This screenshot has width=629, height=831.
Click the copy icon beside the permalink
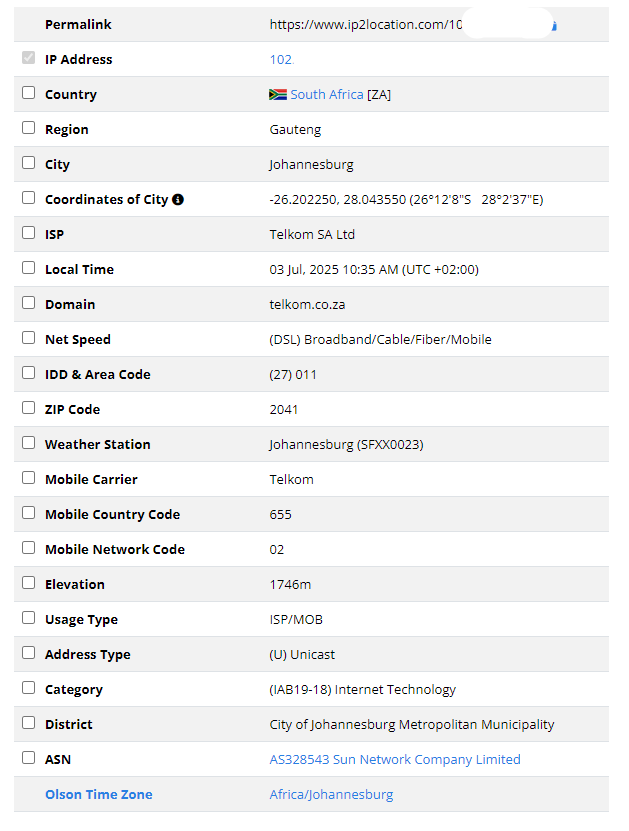point(554,25)
